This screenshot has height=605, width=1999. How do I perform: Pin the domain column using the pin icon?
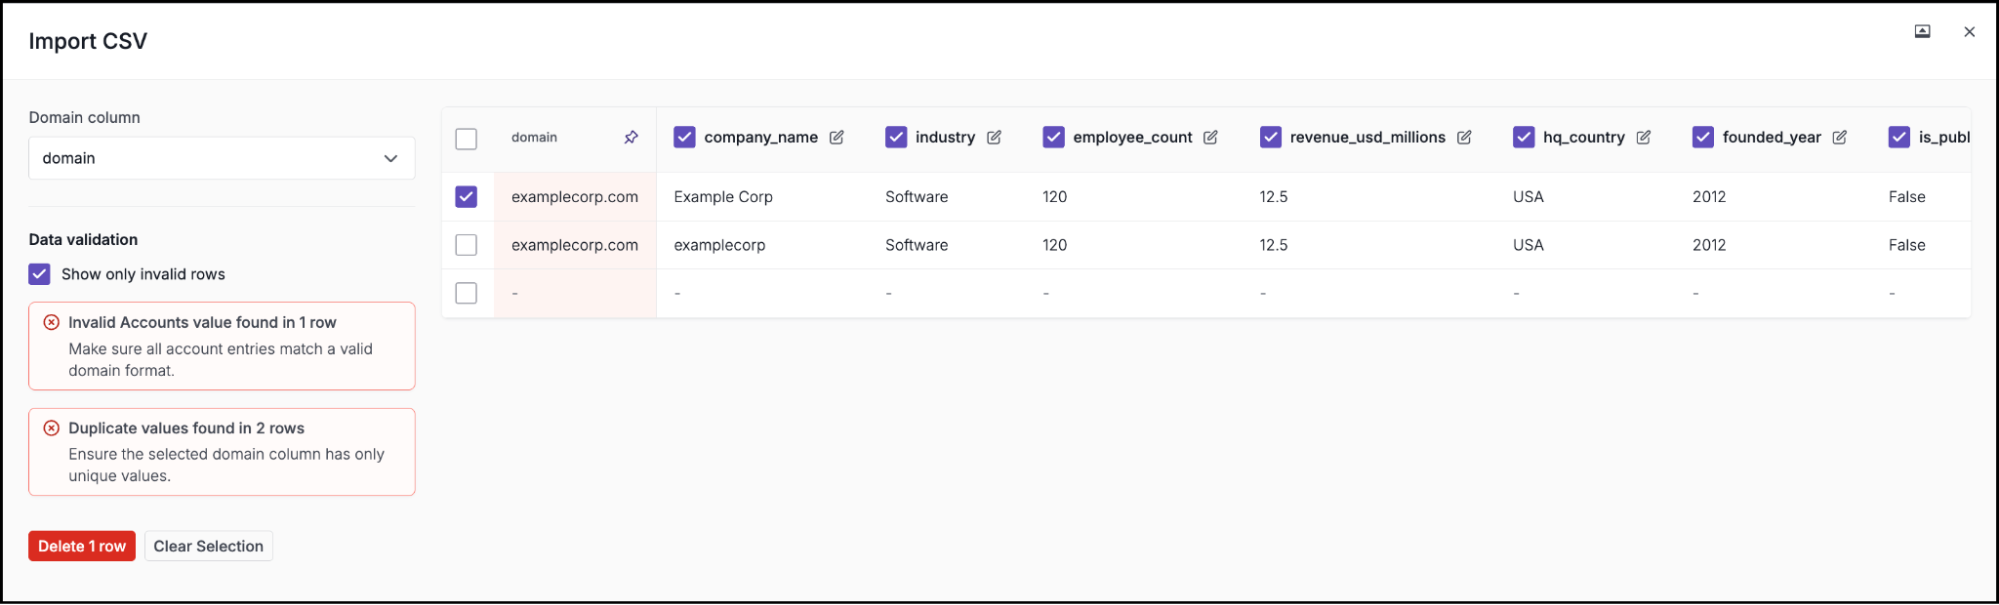click(x=631, y=137)
